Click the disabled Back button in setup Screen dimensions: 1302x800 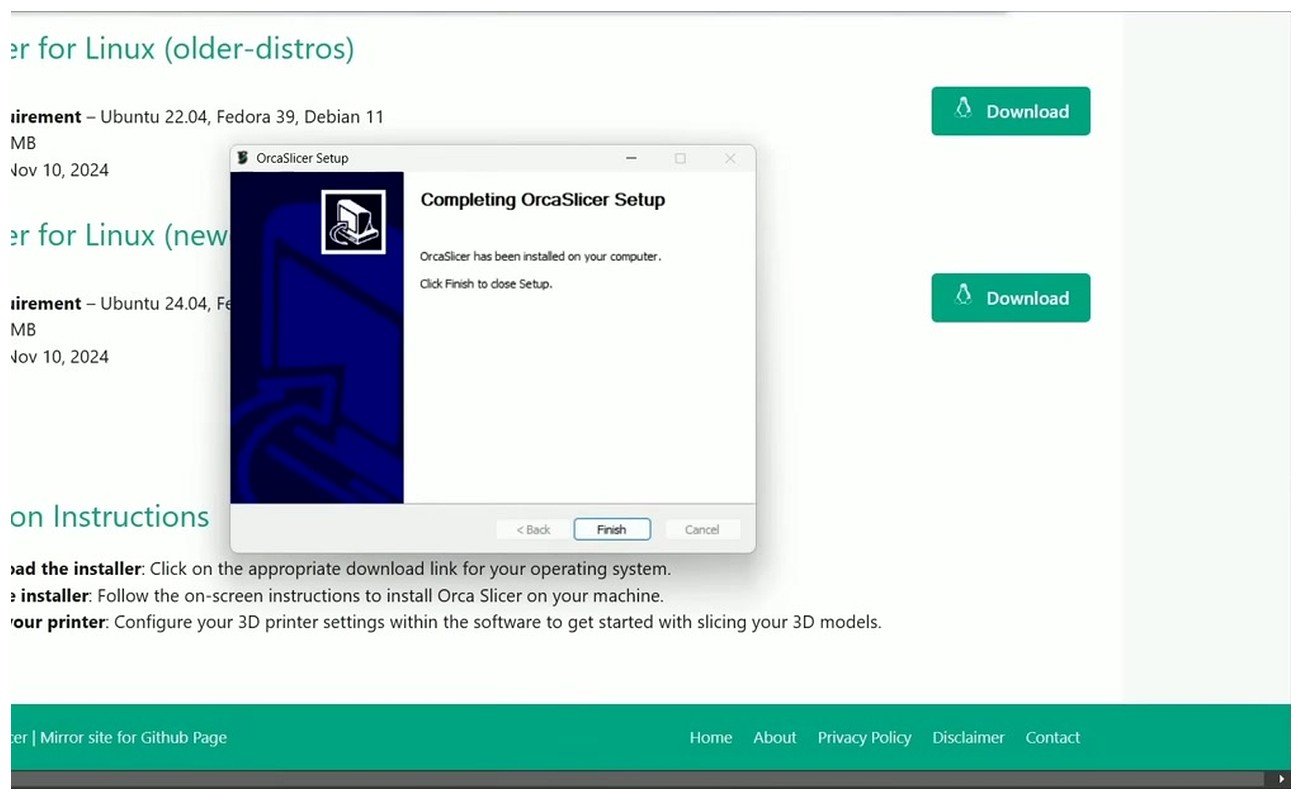tap(533, 529)
